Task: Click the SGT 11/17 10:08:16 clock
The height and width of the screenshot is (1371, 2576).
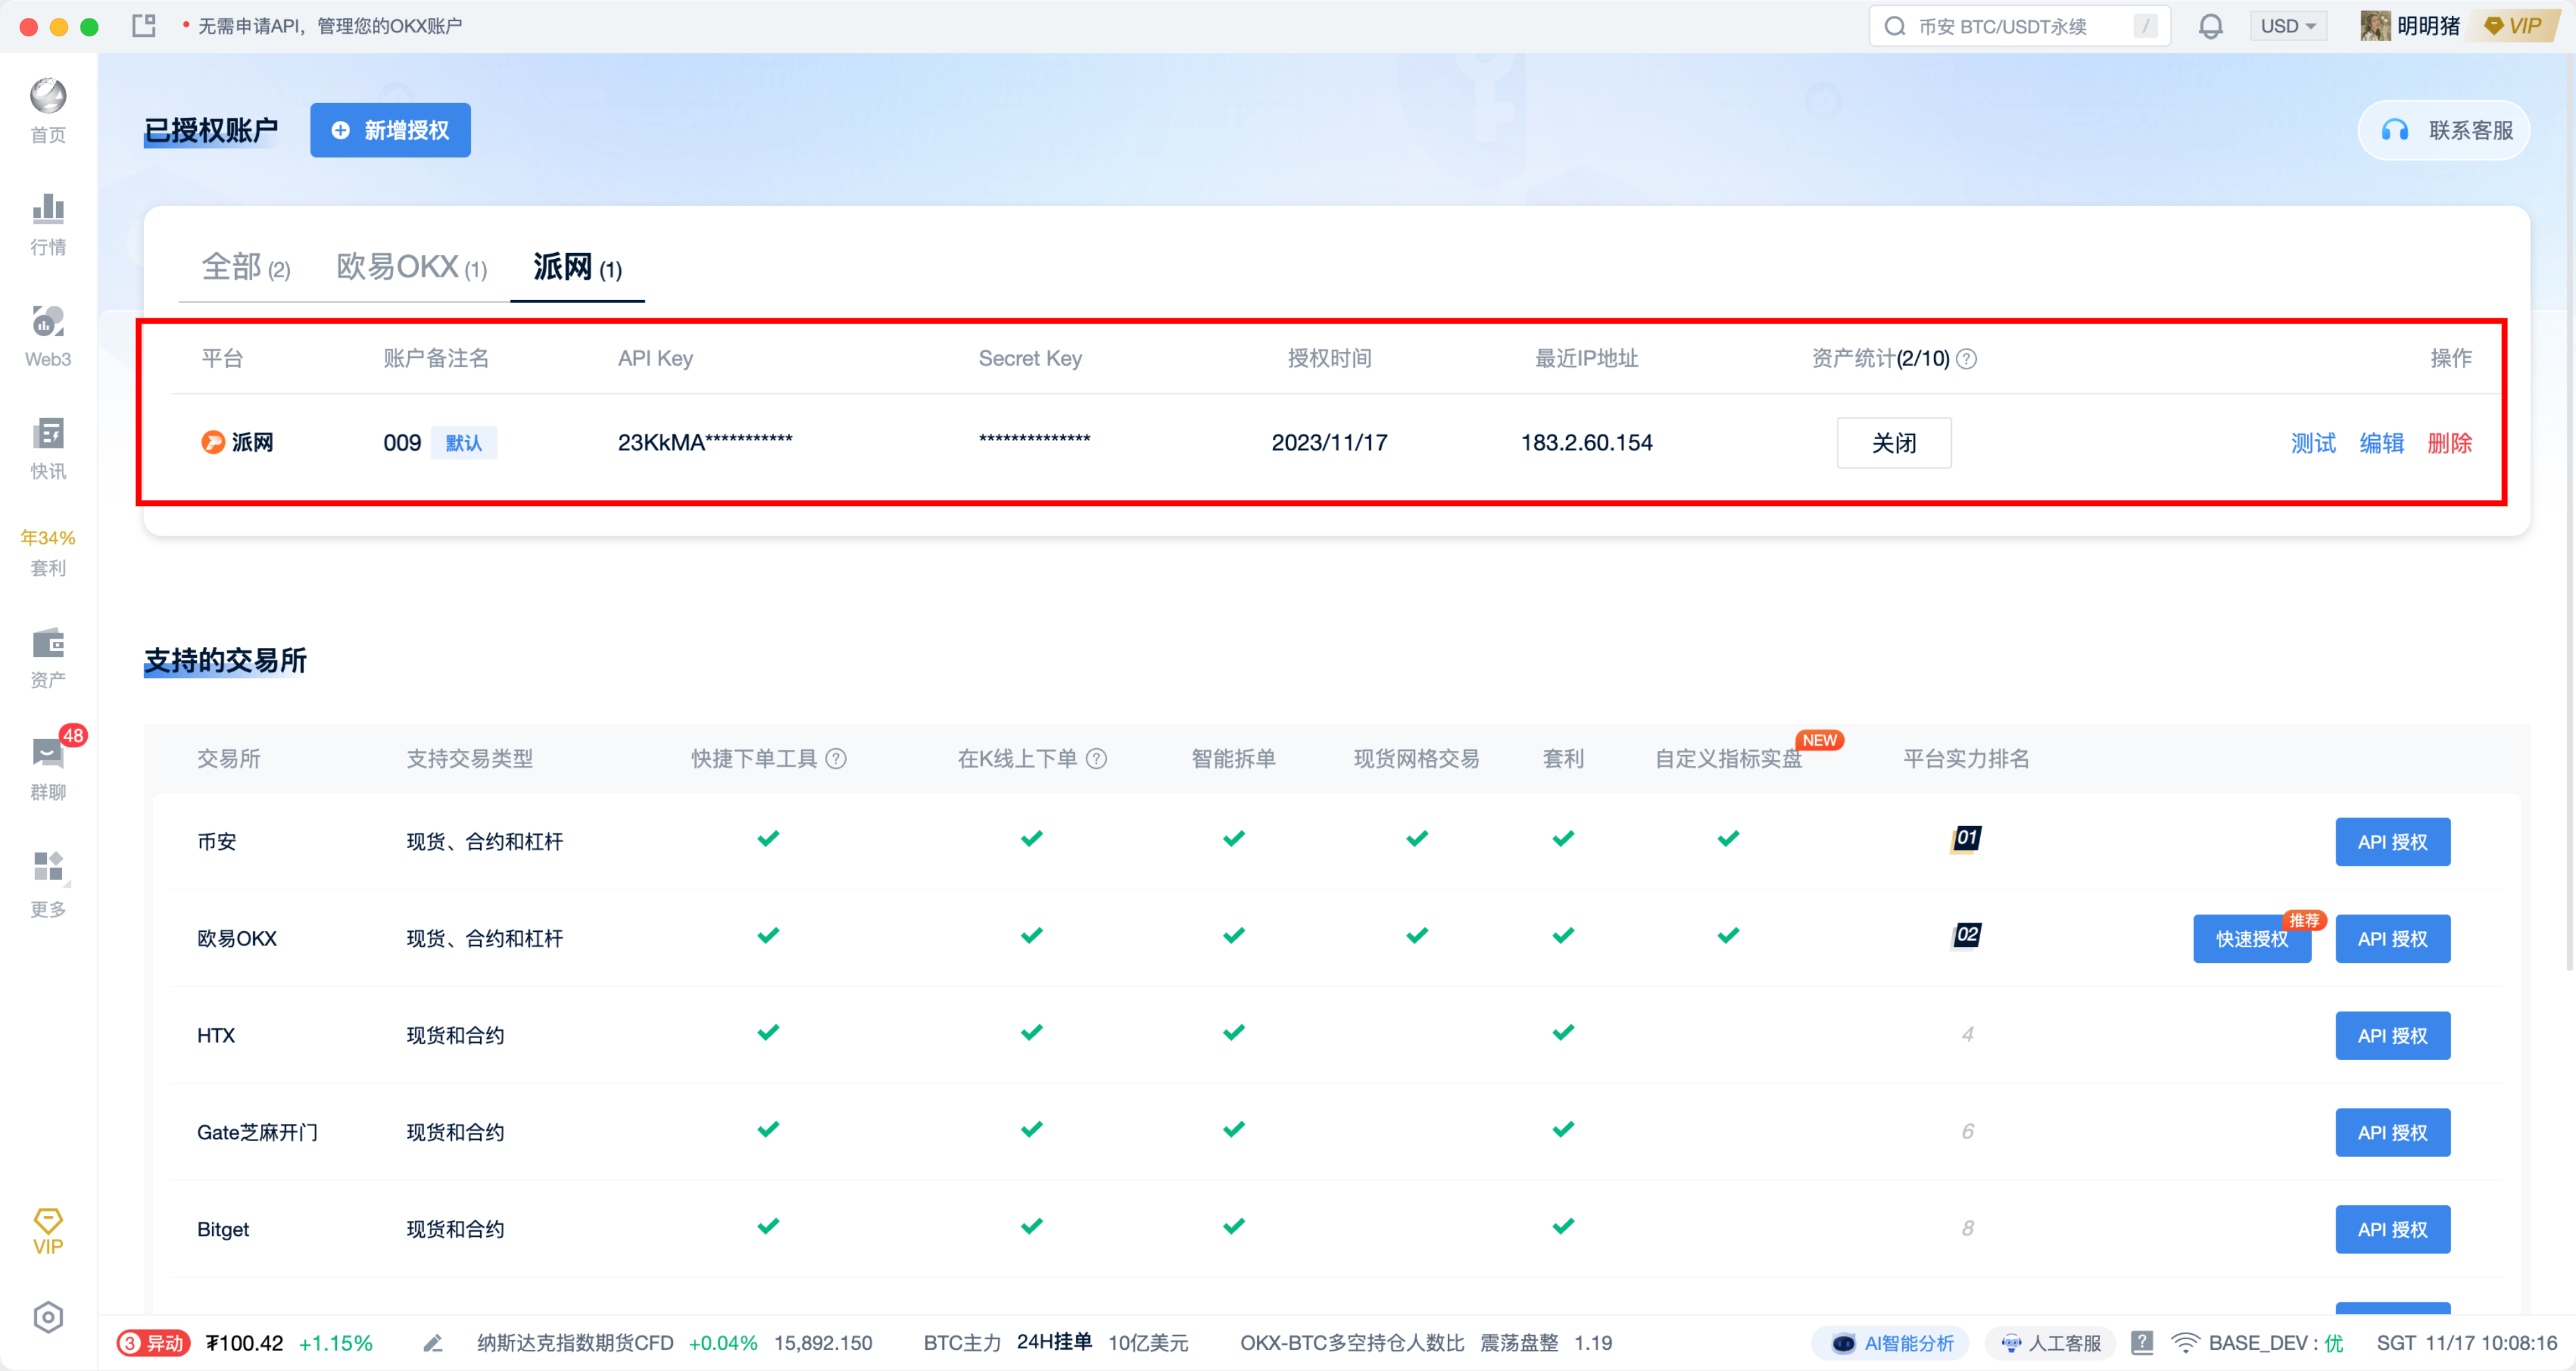Action: (x=2466, y=1343)
